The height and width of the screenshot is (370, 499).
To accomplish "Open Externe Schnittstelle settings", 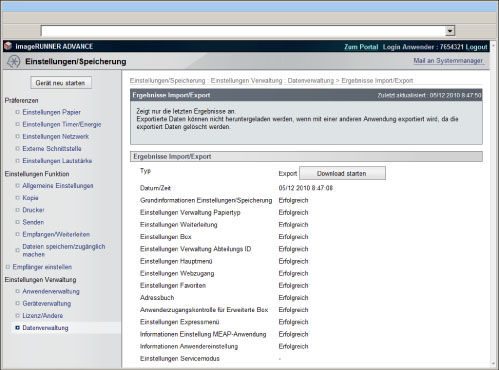I will [52, 149].
